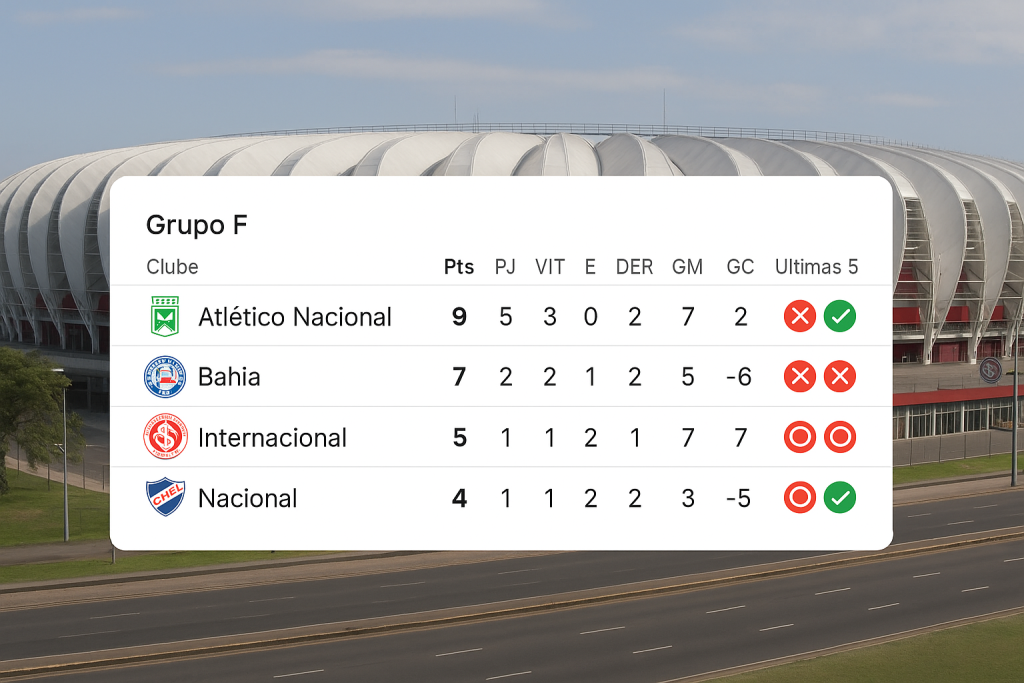Image resolution: width=1024 pixels, height=683 pixels.
Task: Click the Bahia club crest
Action: [x=165, y=377]
